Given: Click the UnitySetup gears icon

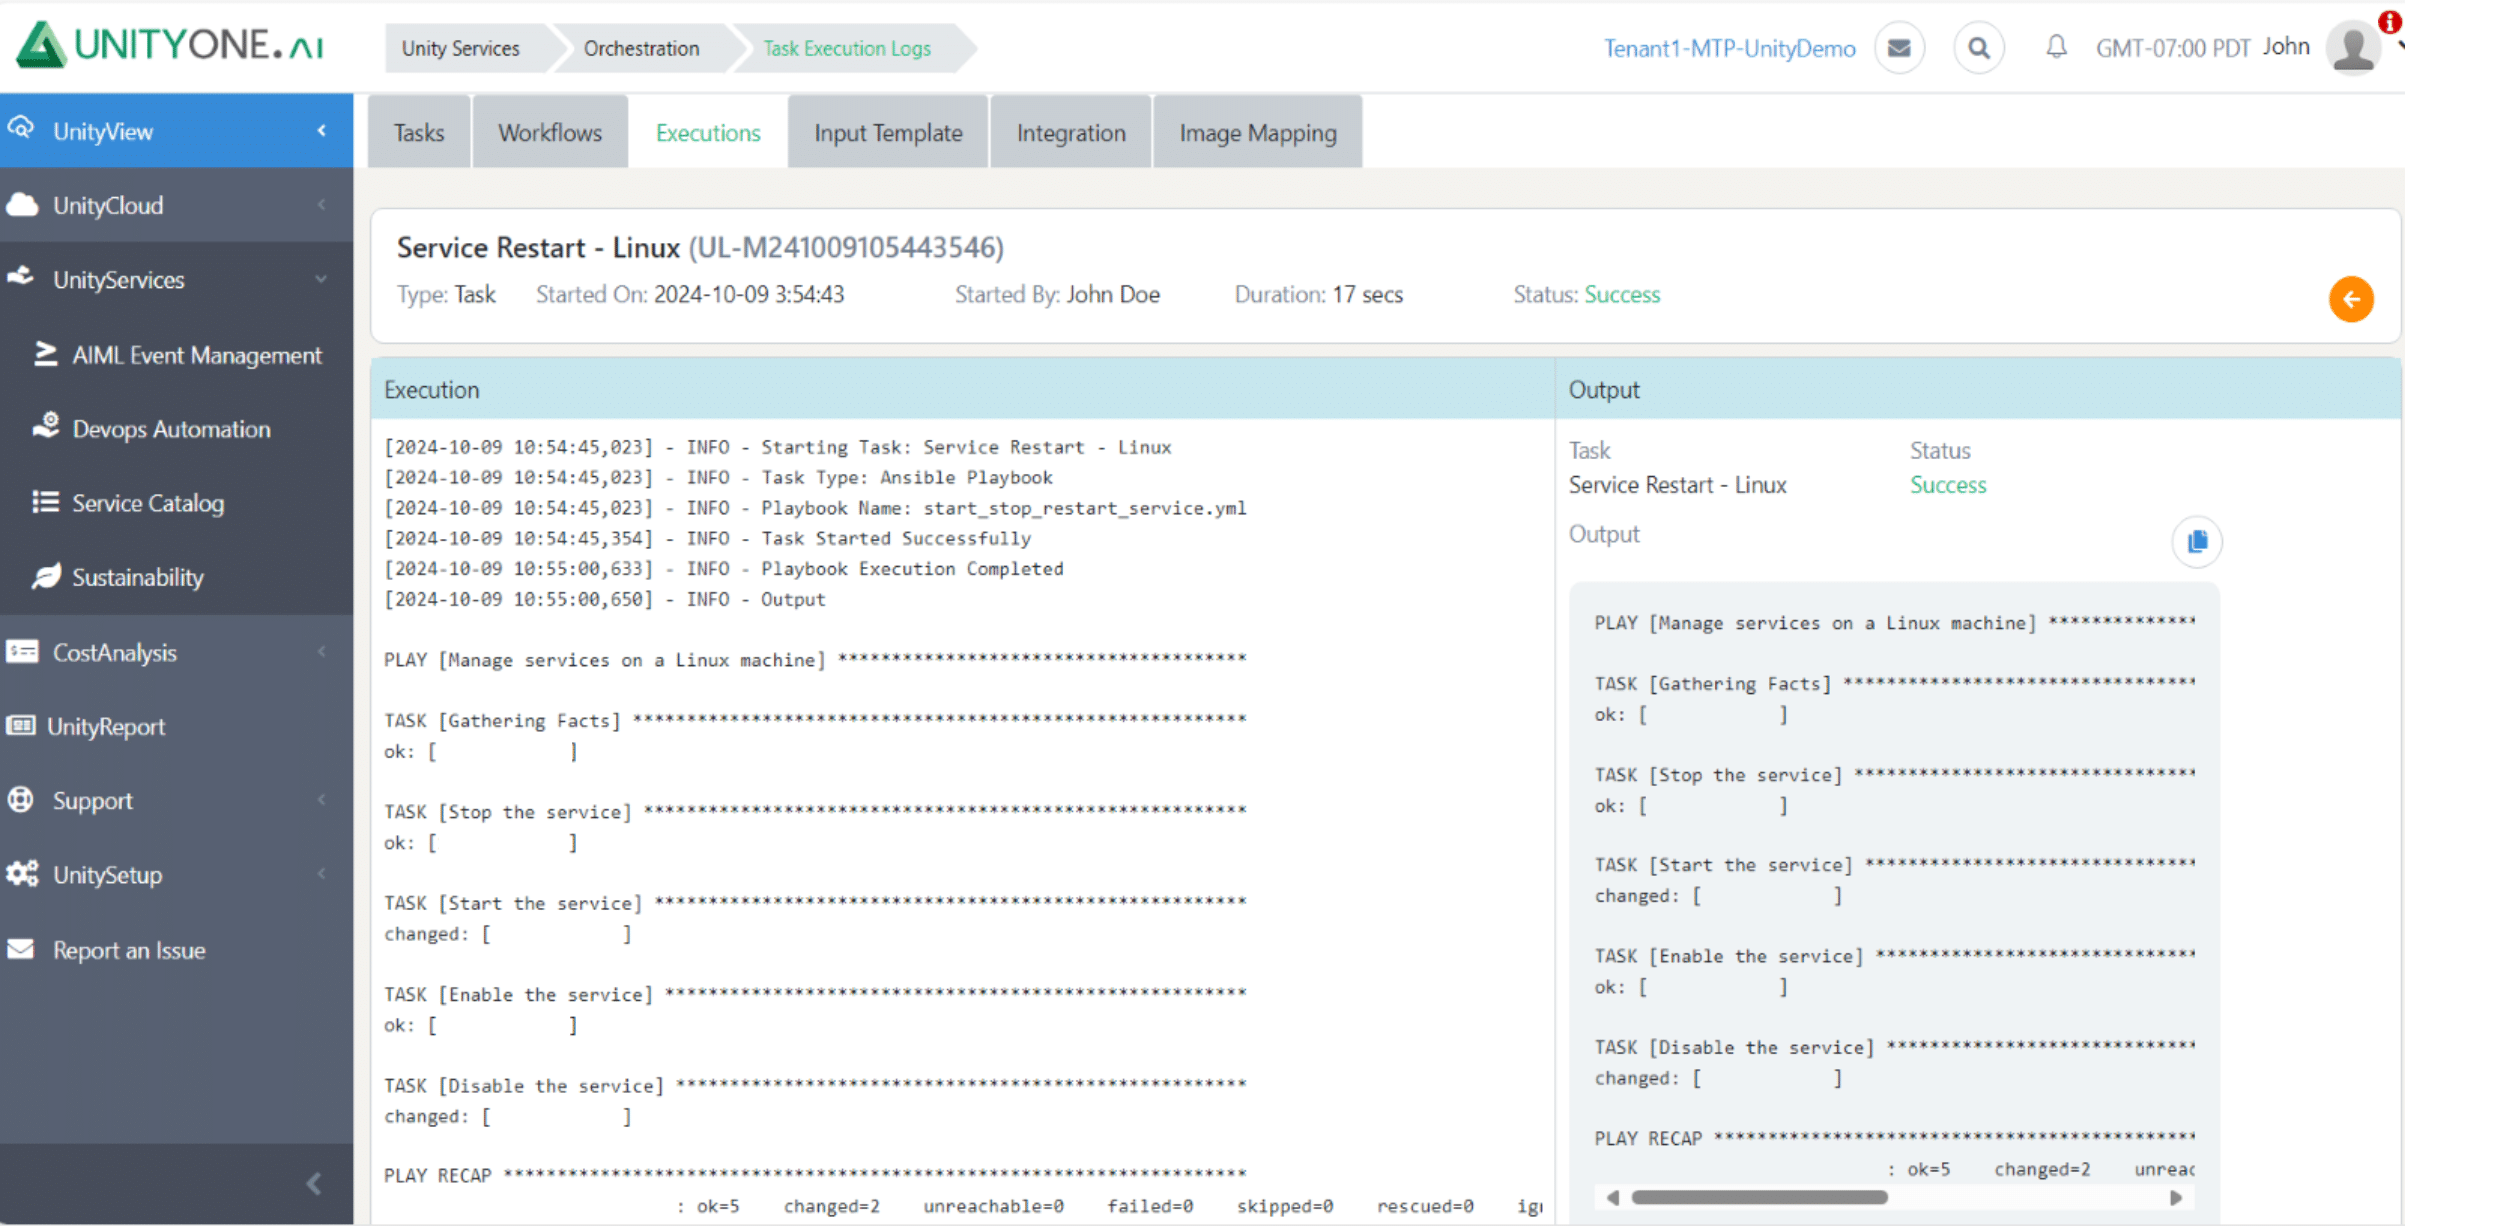Looking at the screenshot, I should pyautogui.click(x=22, y=873).
